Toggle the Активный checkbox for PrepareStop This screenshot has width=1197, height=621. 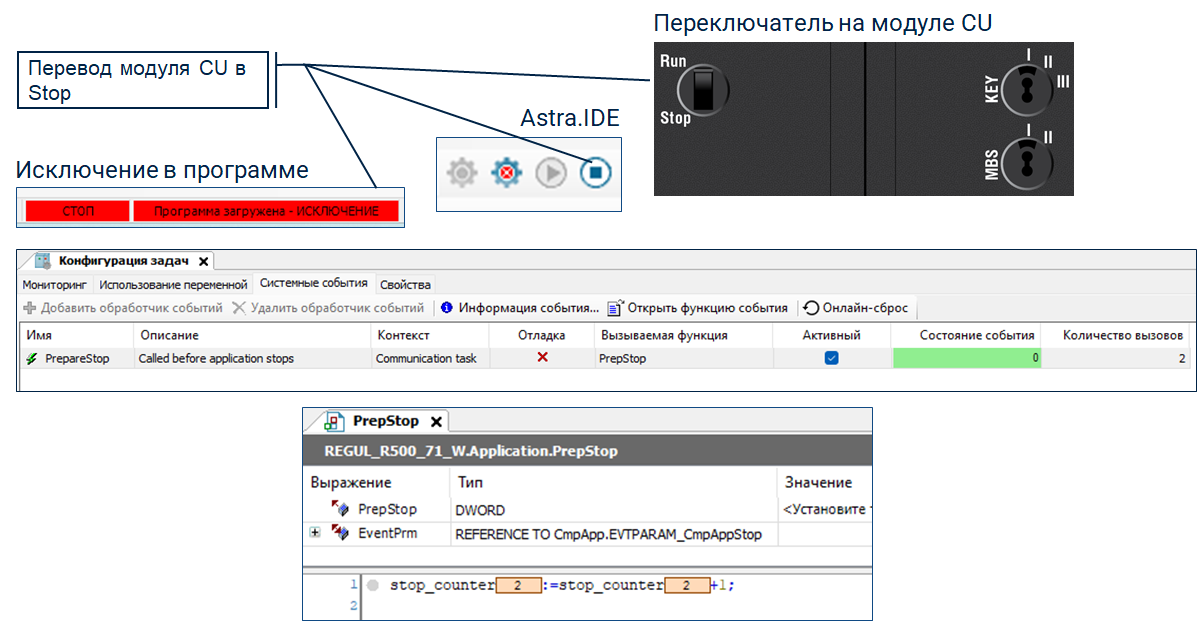click(831, 358)
